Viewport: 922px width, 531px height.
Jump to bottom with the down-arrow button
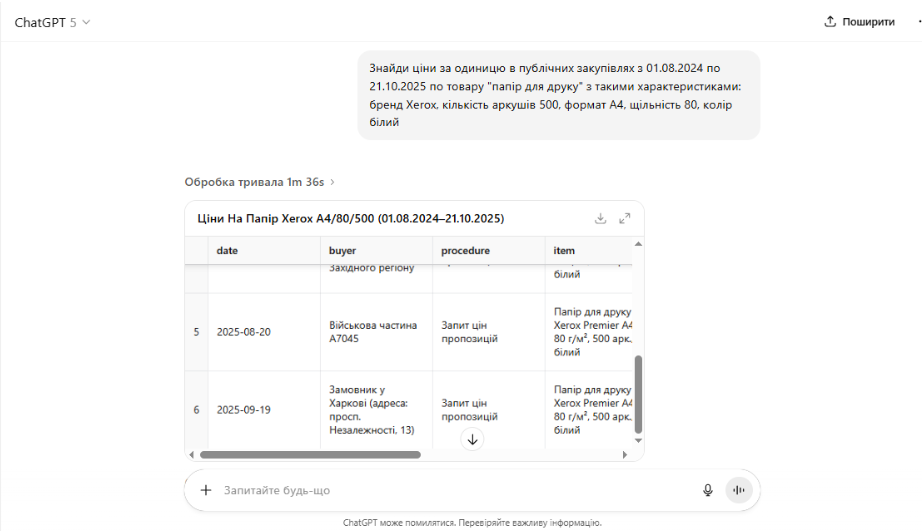[473, 438]
